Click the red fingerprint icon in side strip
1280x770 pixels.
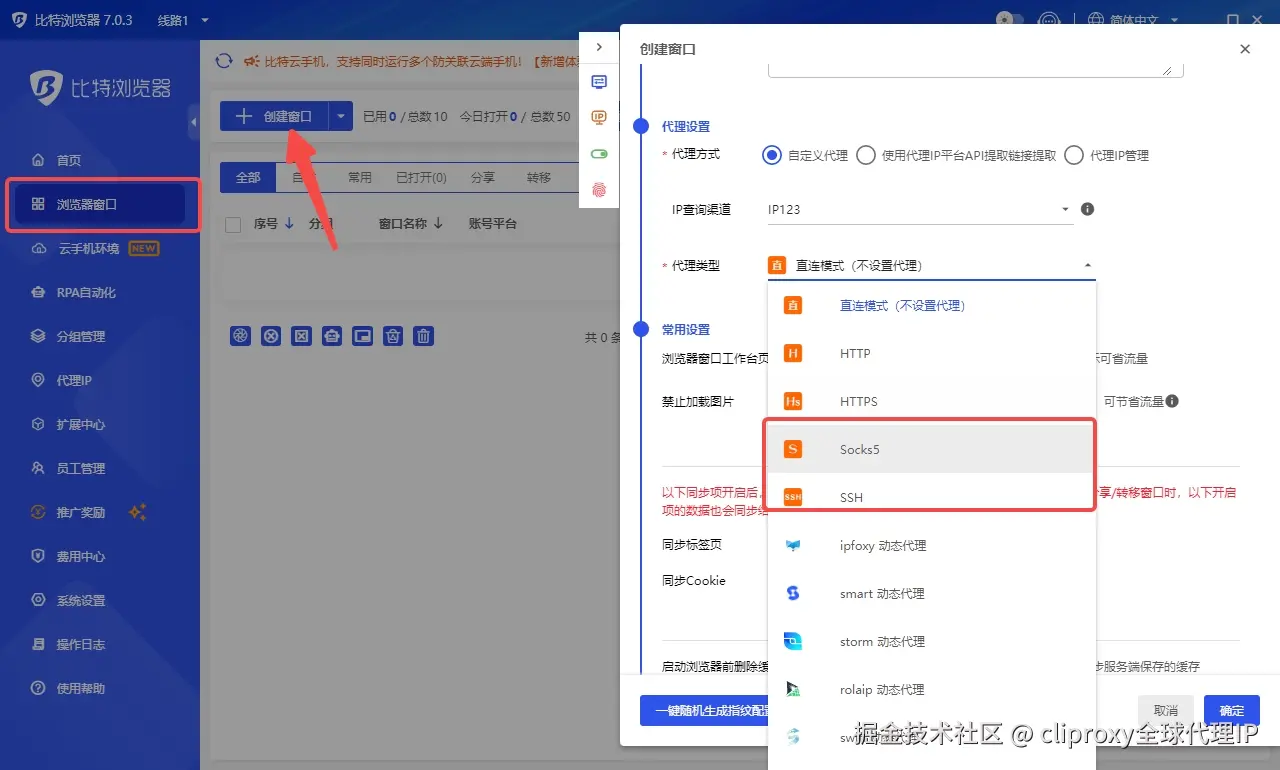pyautogui.click(x=599, y=189)
